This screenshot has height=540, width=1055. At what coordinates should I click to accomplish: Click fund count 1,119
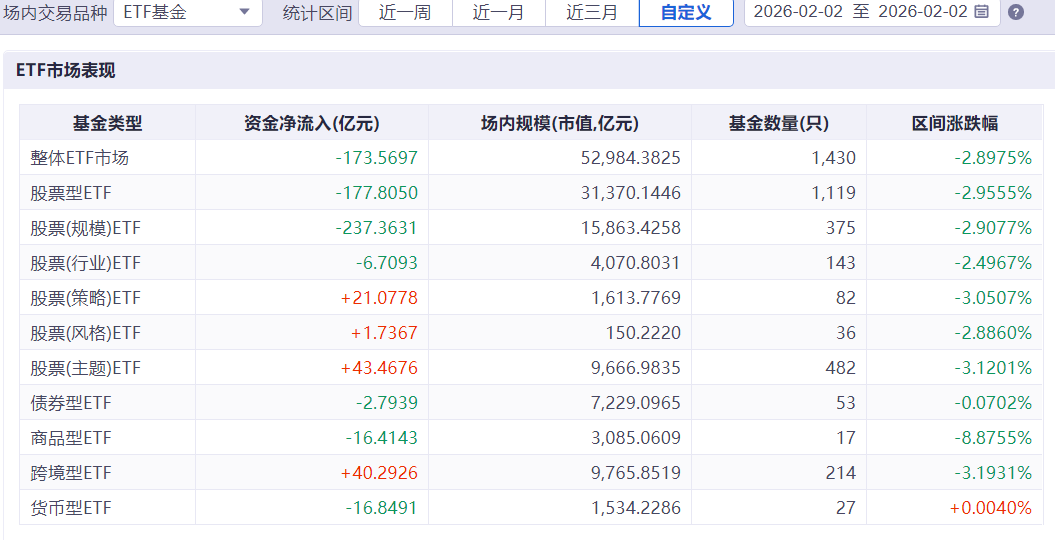[x=836, y=193]
